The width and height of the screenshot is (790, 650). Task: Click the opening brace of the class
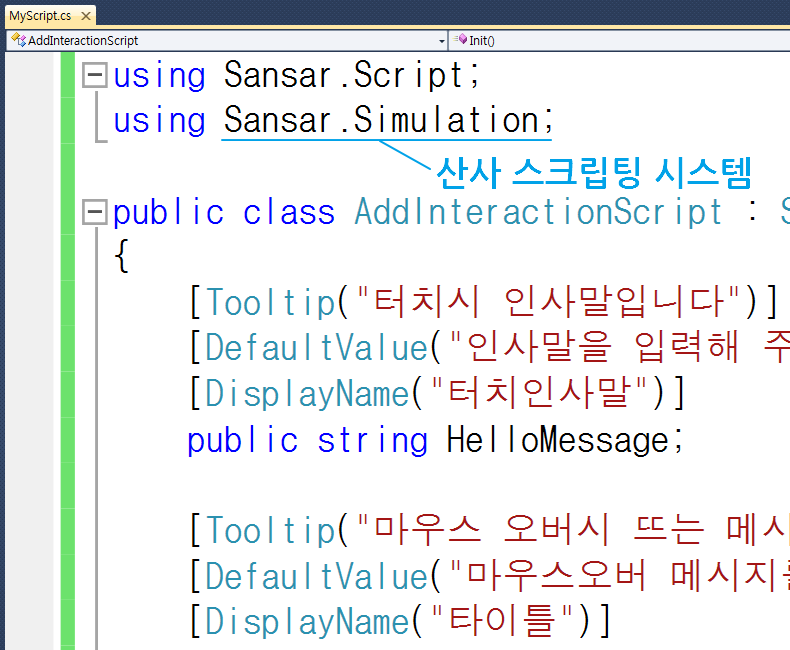[x=122, y=256]
